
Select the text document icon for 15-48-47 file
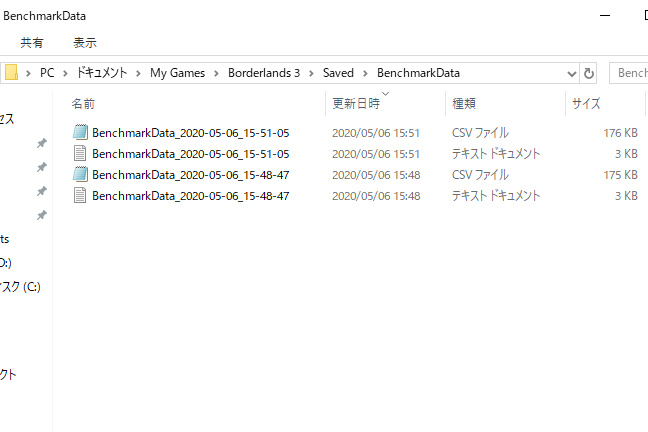click(81, 195)
